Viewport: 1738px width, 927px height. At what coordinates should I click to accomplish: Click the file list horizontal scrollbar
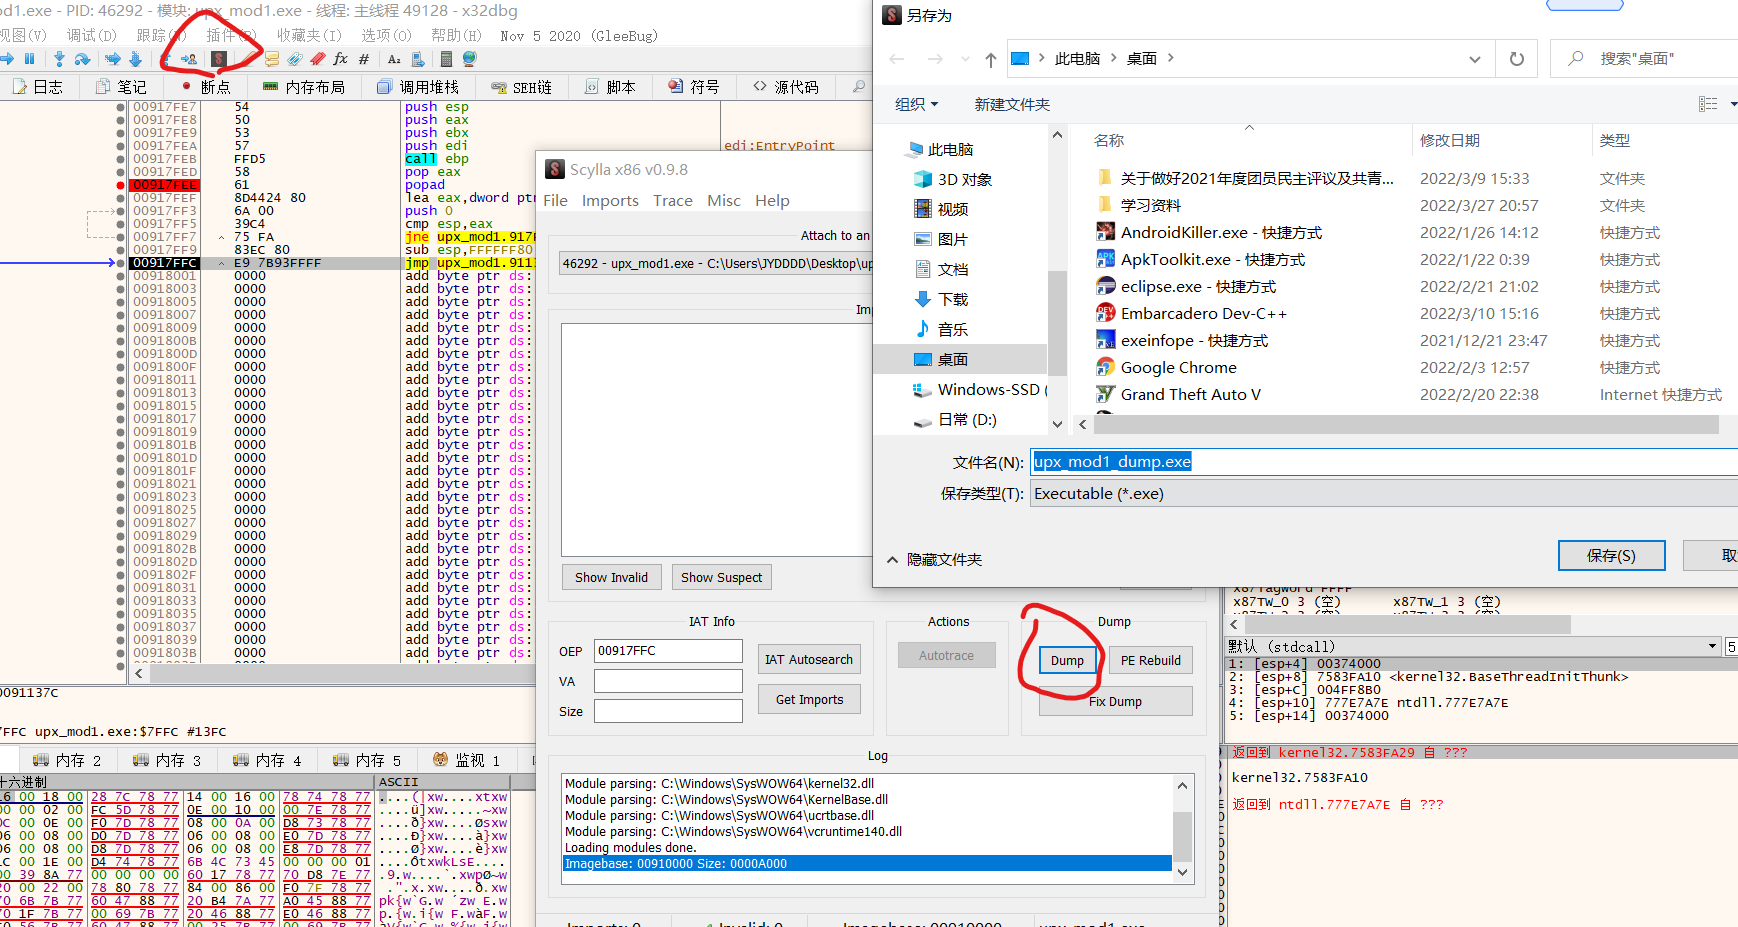click(x=1405, y=424)
